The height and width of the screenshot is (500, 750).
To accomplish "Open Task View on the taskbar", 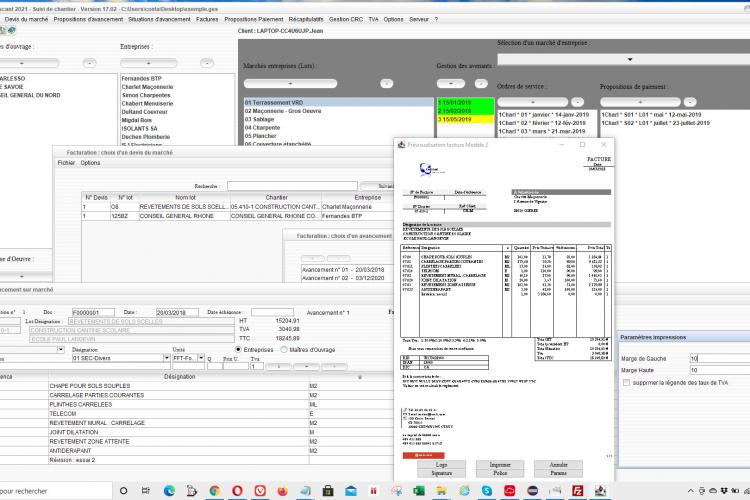I will (x=146, y=490).
